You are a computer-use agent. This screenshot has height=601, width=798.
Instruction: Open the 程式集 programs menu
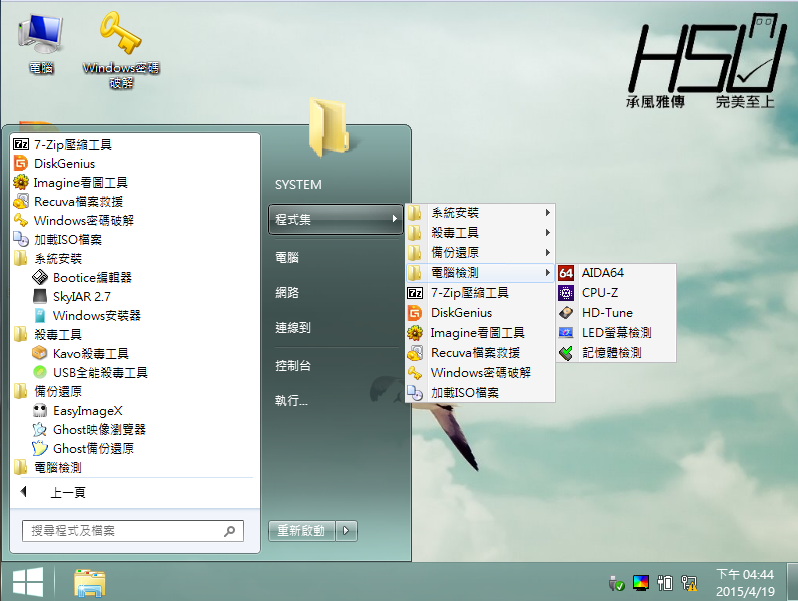pyautogui.click(x=335, y=219)
